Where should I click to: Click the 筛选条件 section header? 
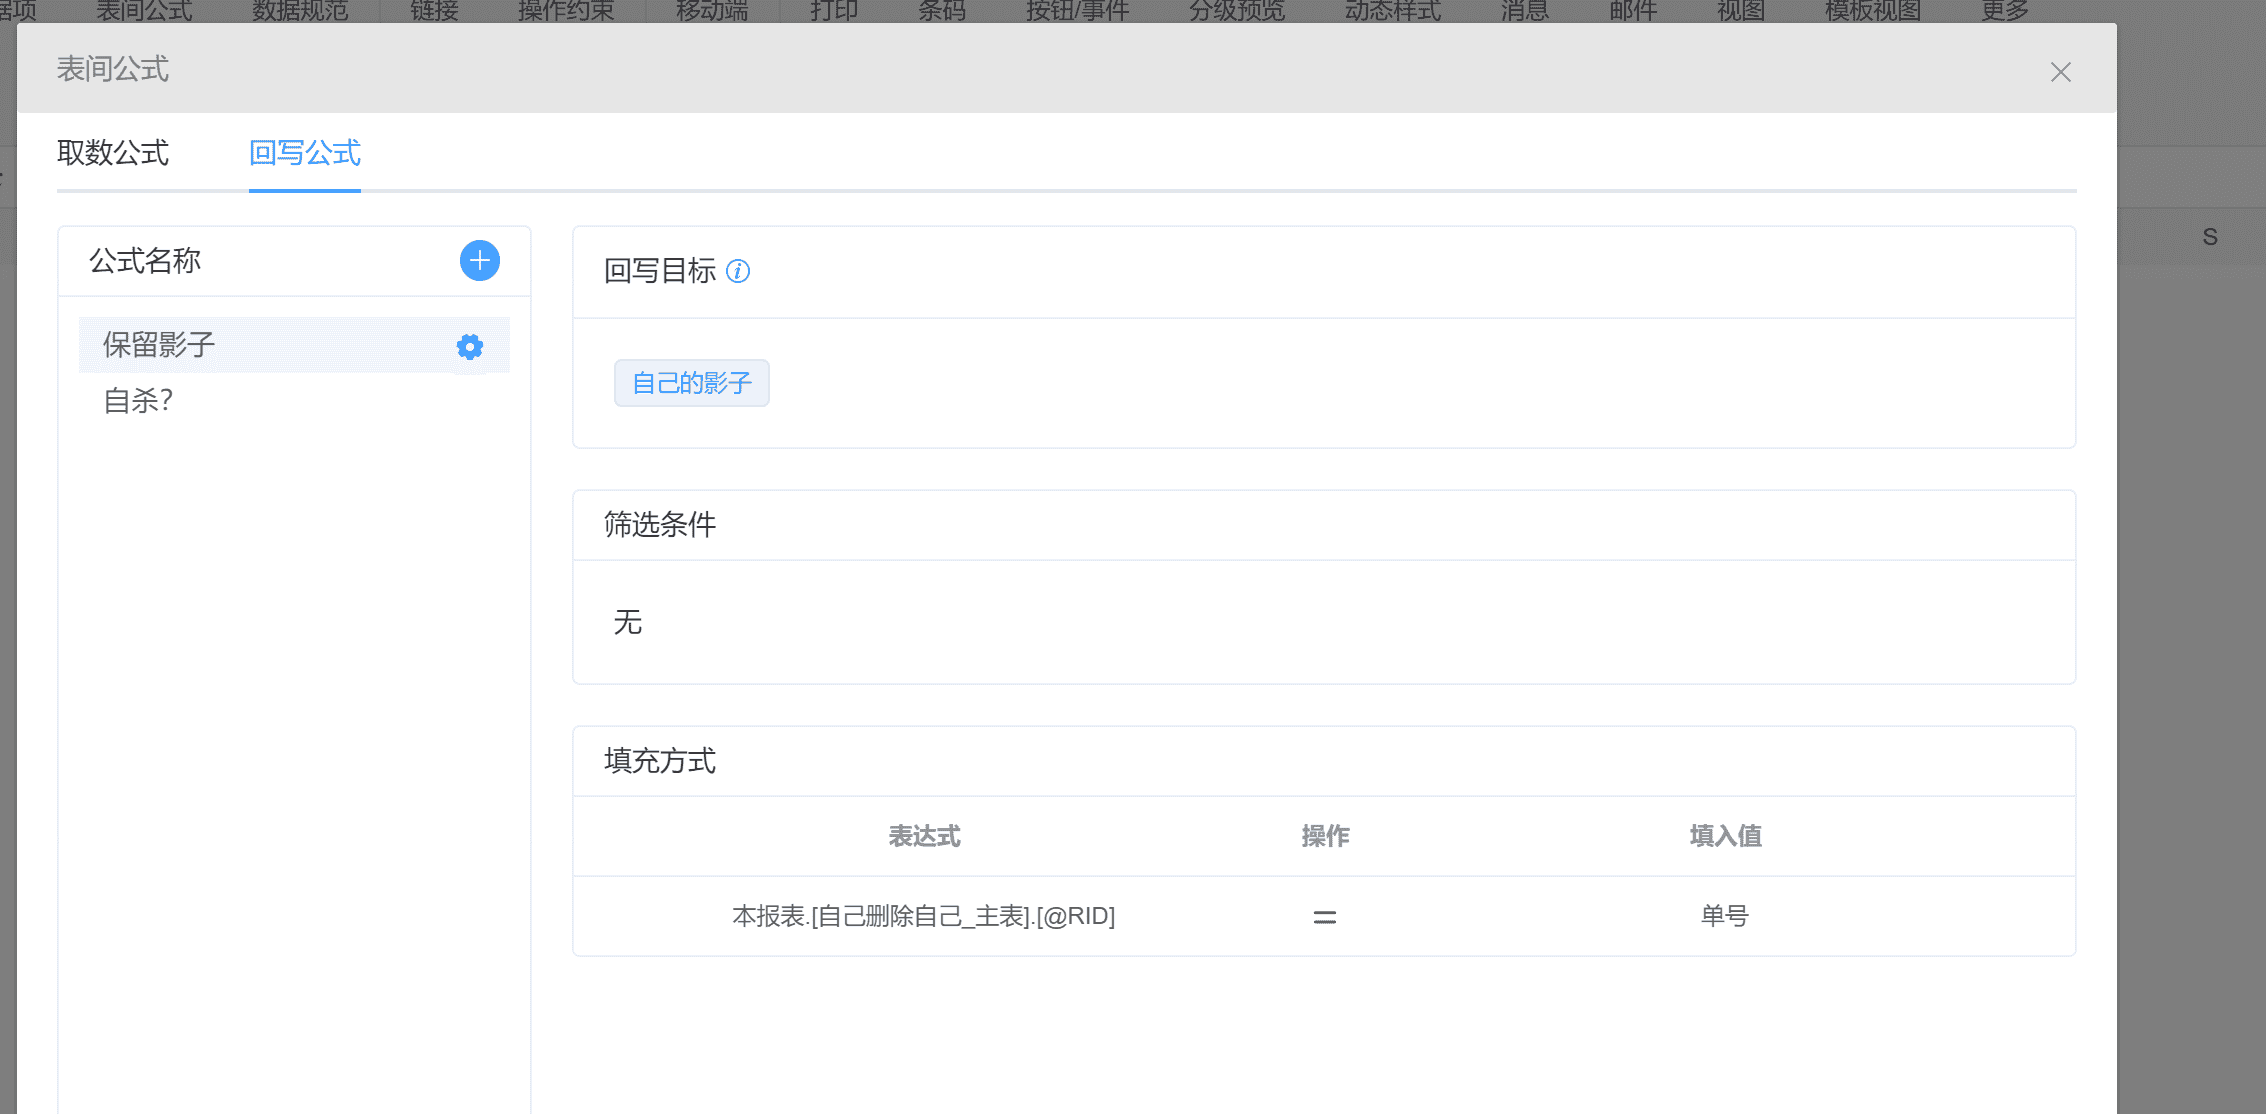pyautogui.click(x=660, y=524)
